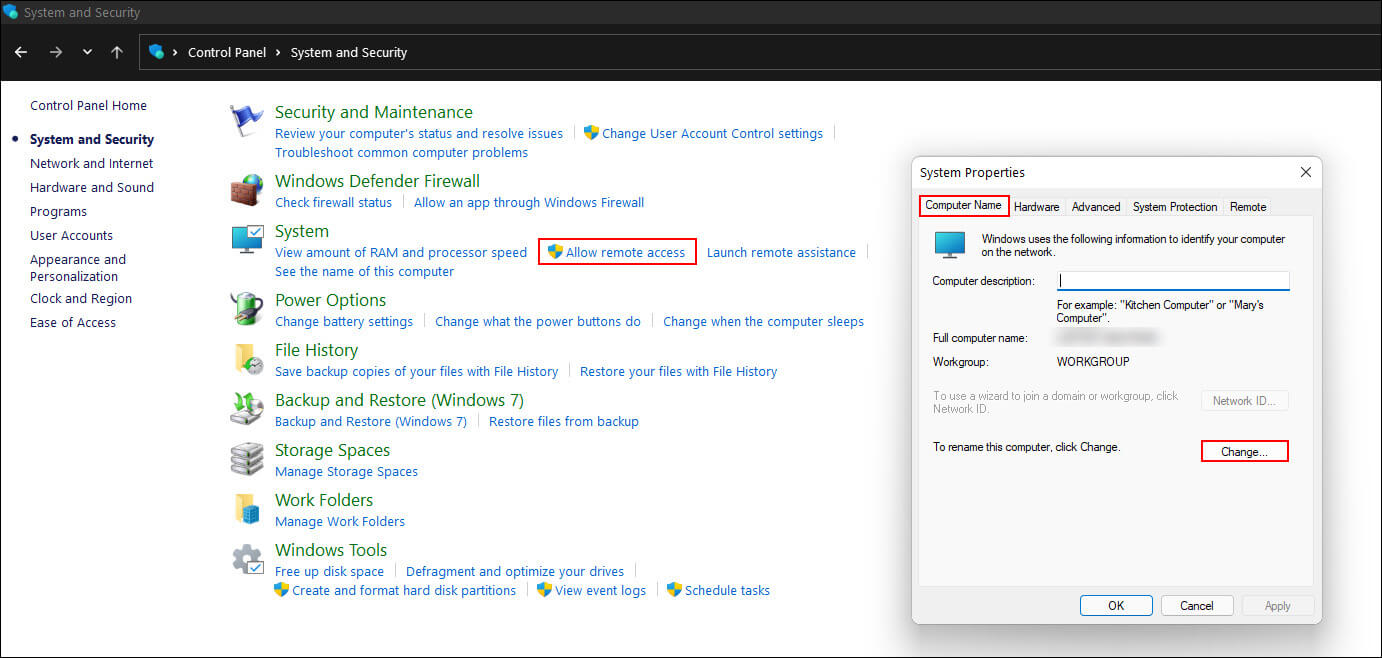The image size is (1382, 658).
Task: Click Restore files from backup
Action: (x=564, y=422)
